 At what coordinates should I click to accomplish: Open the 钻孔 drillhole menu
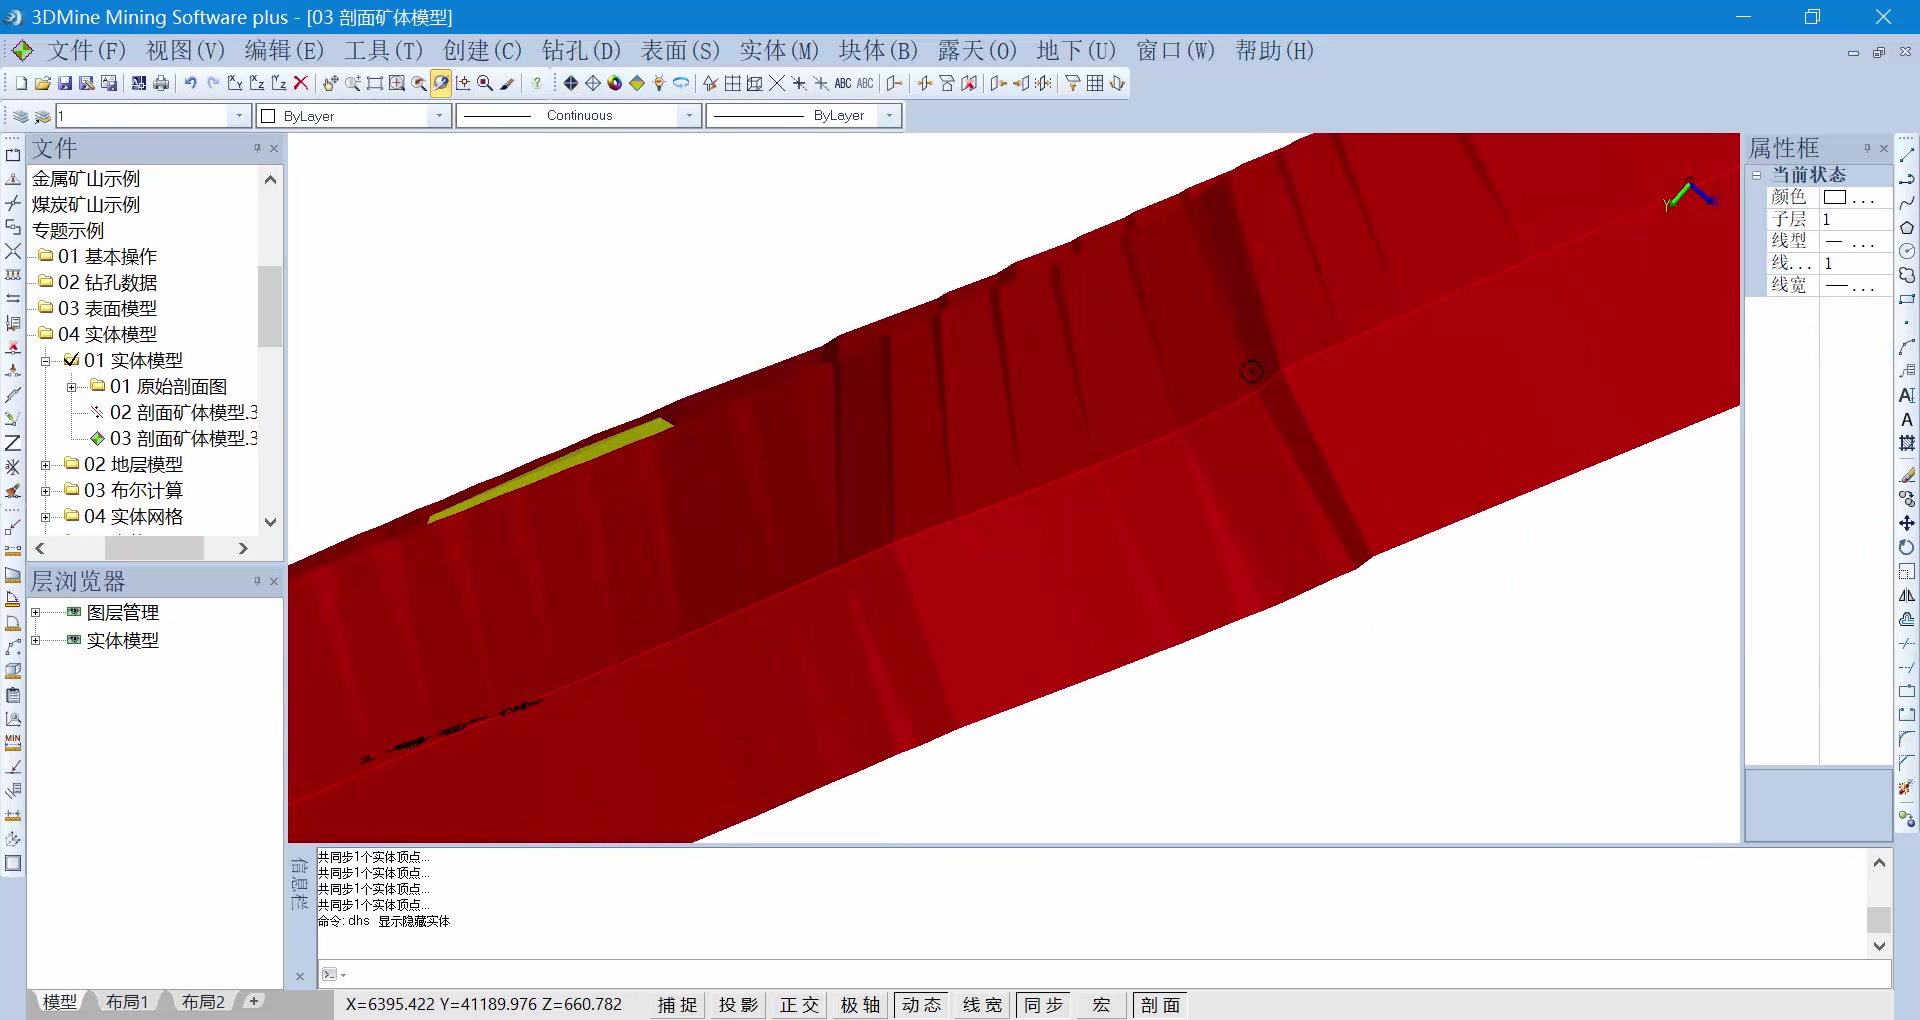pos(580,50)
